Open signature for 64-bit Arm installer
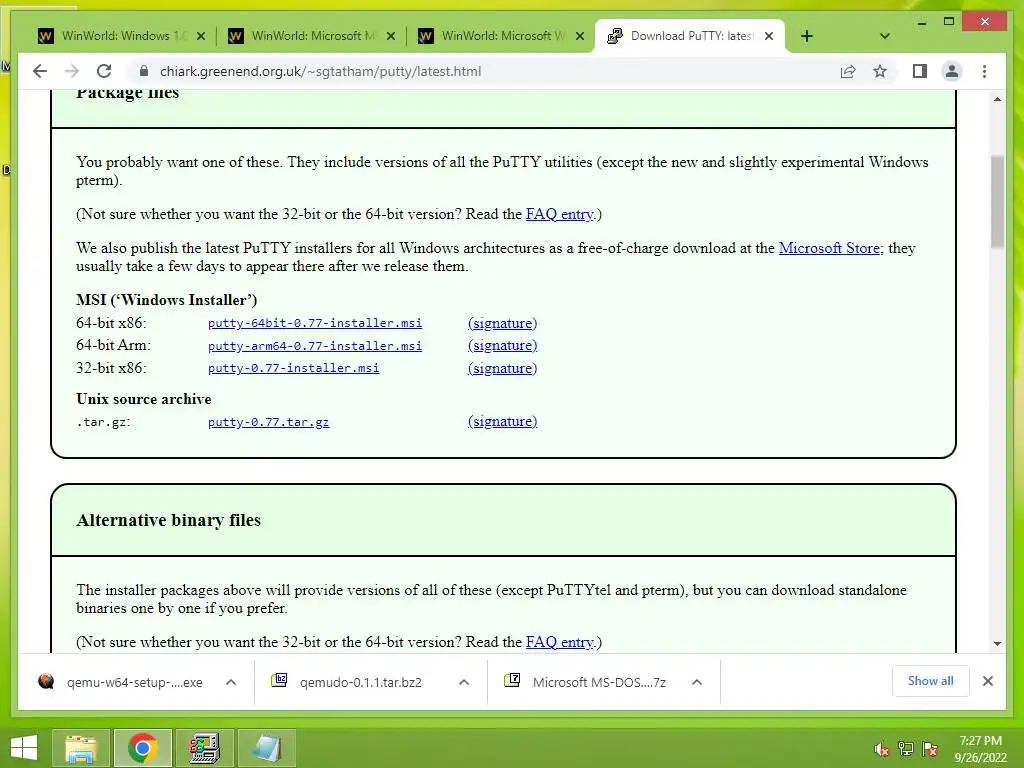This screenshot has height=768, width=1024. click(502, 345)
